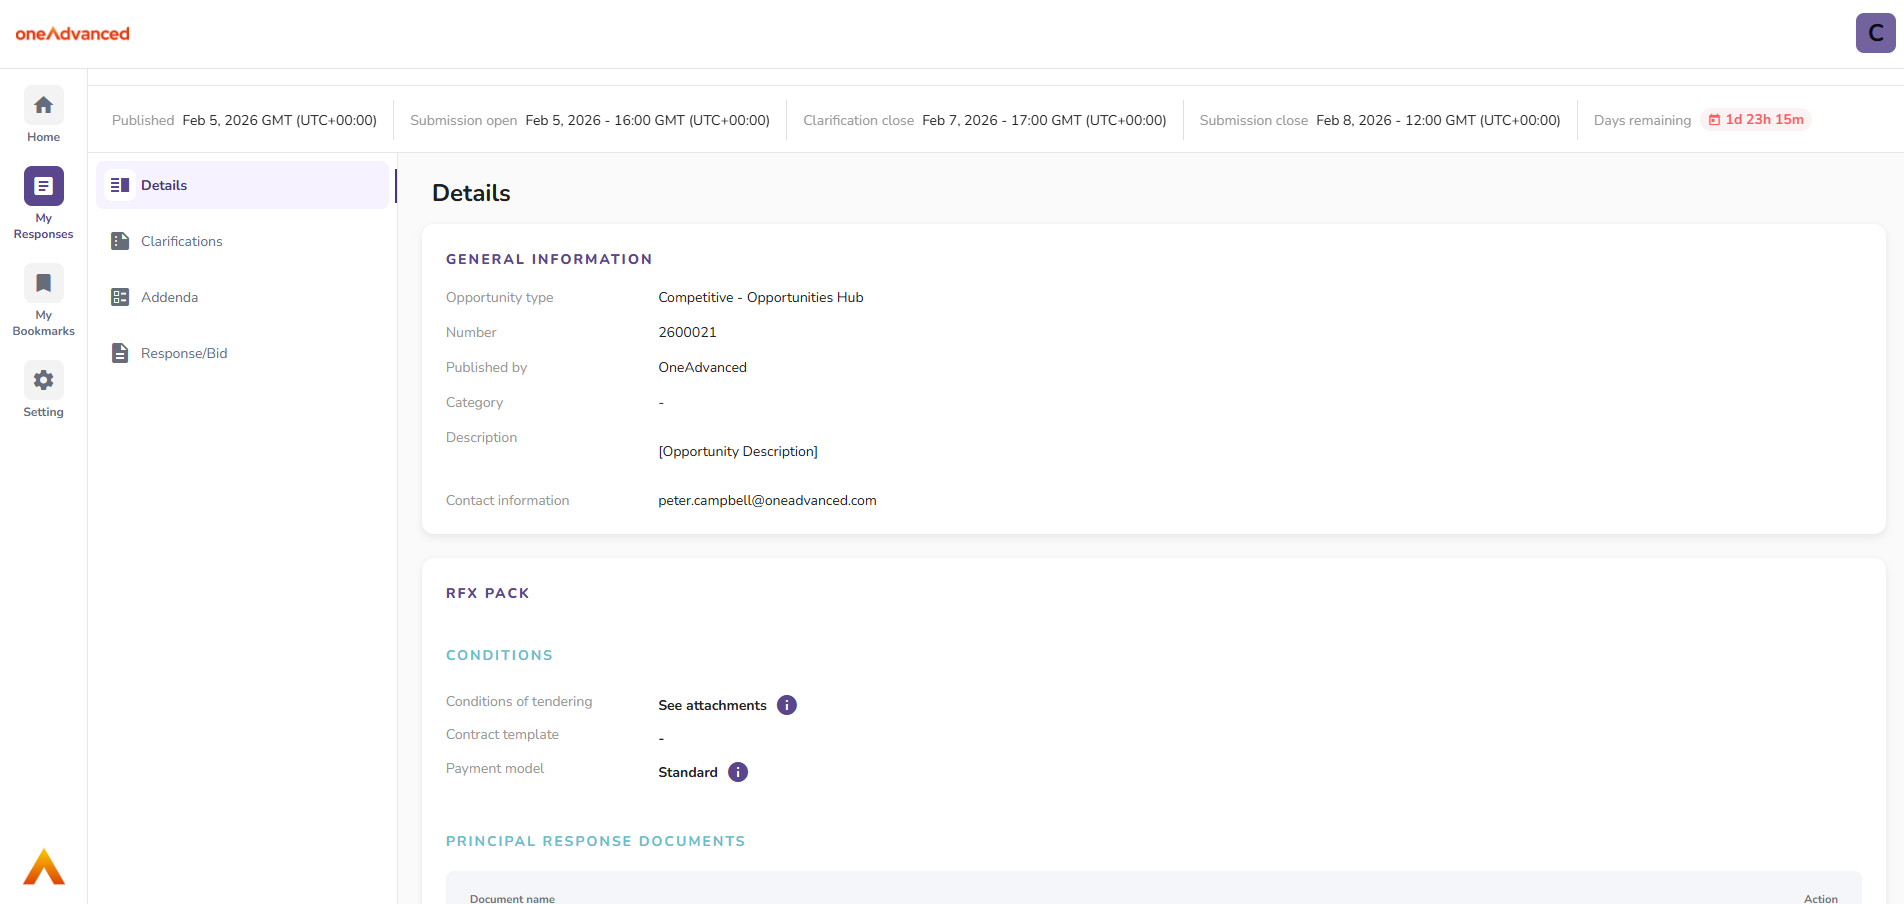This screenshot has width=1904, height=904.
Task: Click the Submission open date value
Action: [647, 120]
